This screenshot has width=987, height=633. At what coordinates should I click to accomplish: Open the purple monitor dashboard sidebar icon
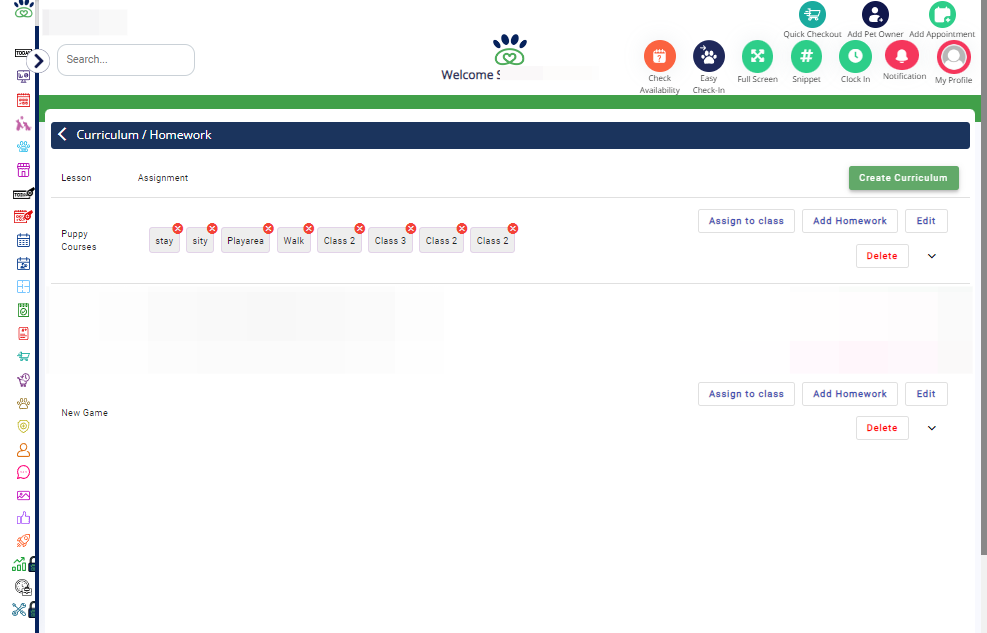(23, 77)
